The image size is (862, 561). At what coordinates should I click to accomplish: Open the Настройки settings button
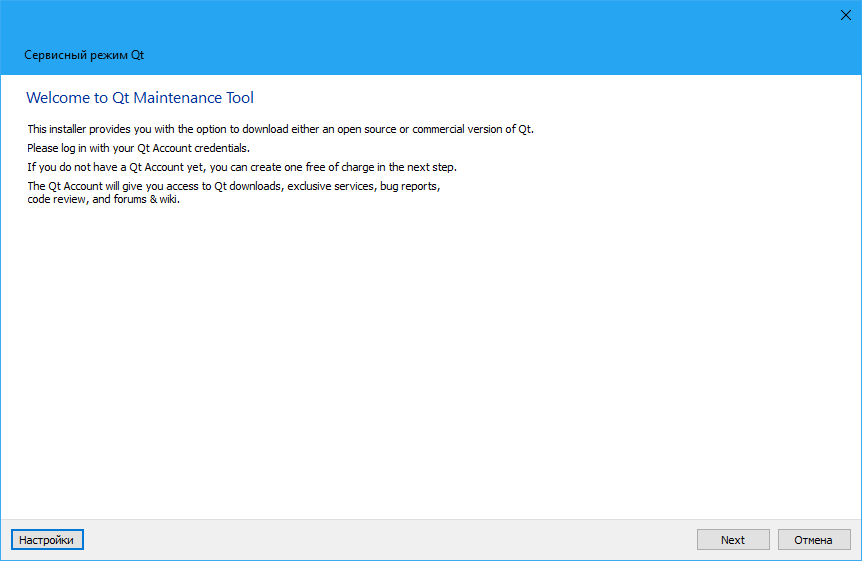pyautogui.click(x=47, y=540)
